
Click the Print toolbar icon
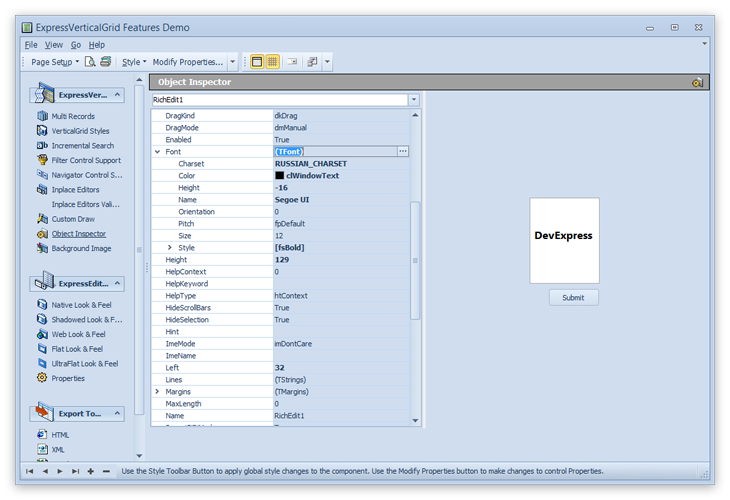coord(106,61)
